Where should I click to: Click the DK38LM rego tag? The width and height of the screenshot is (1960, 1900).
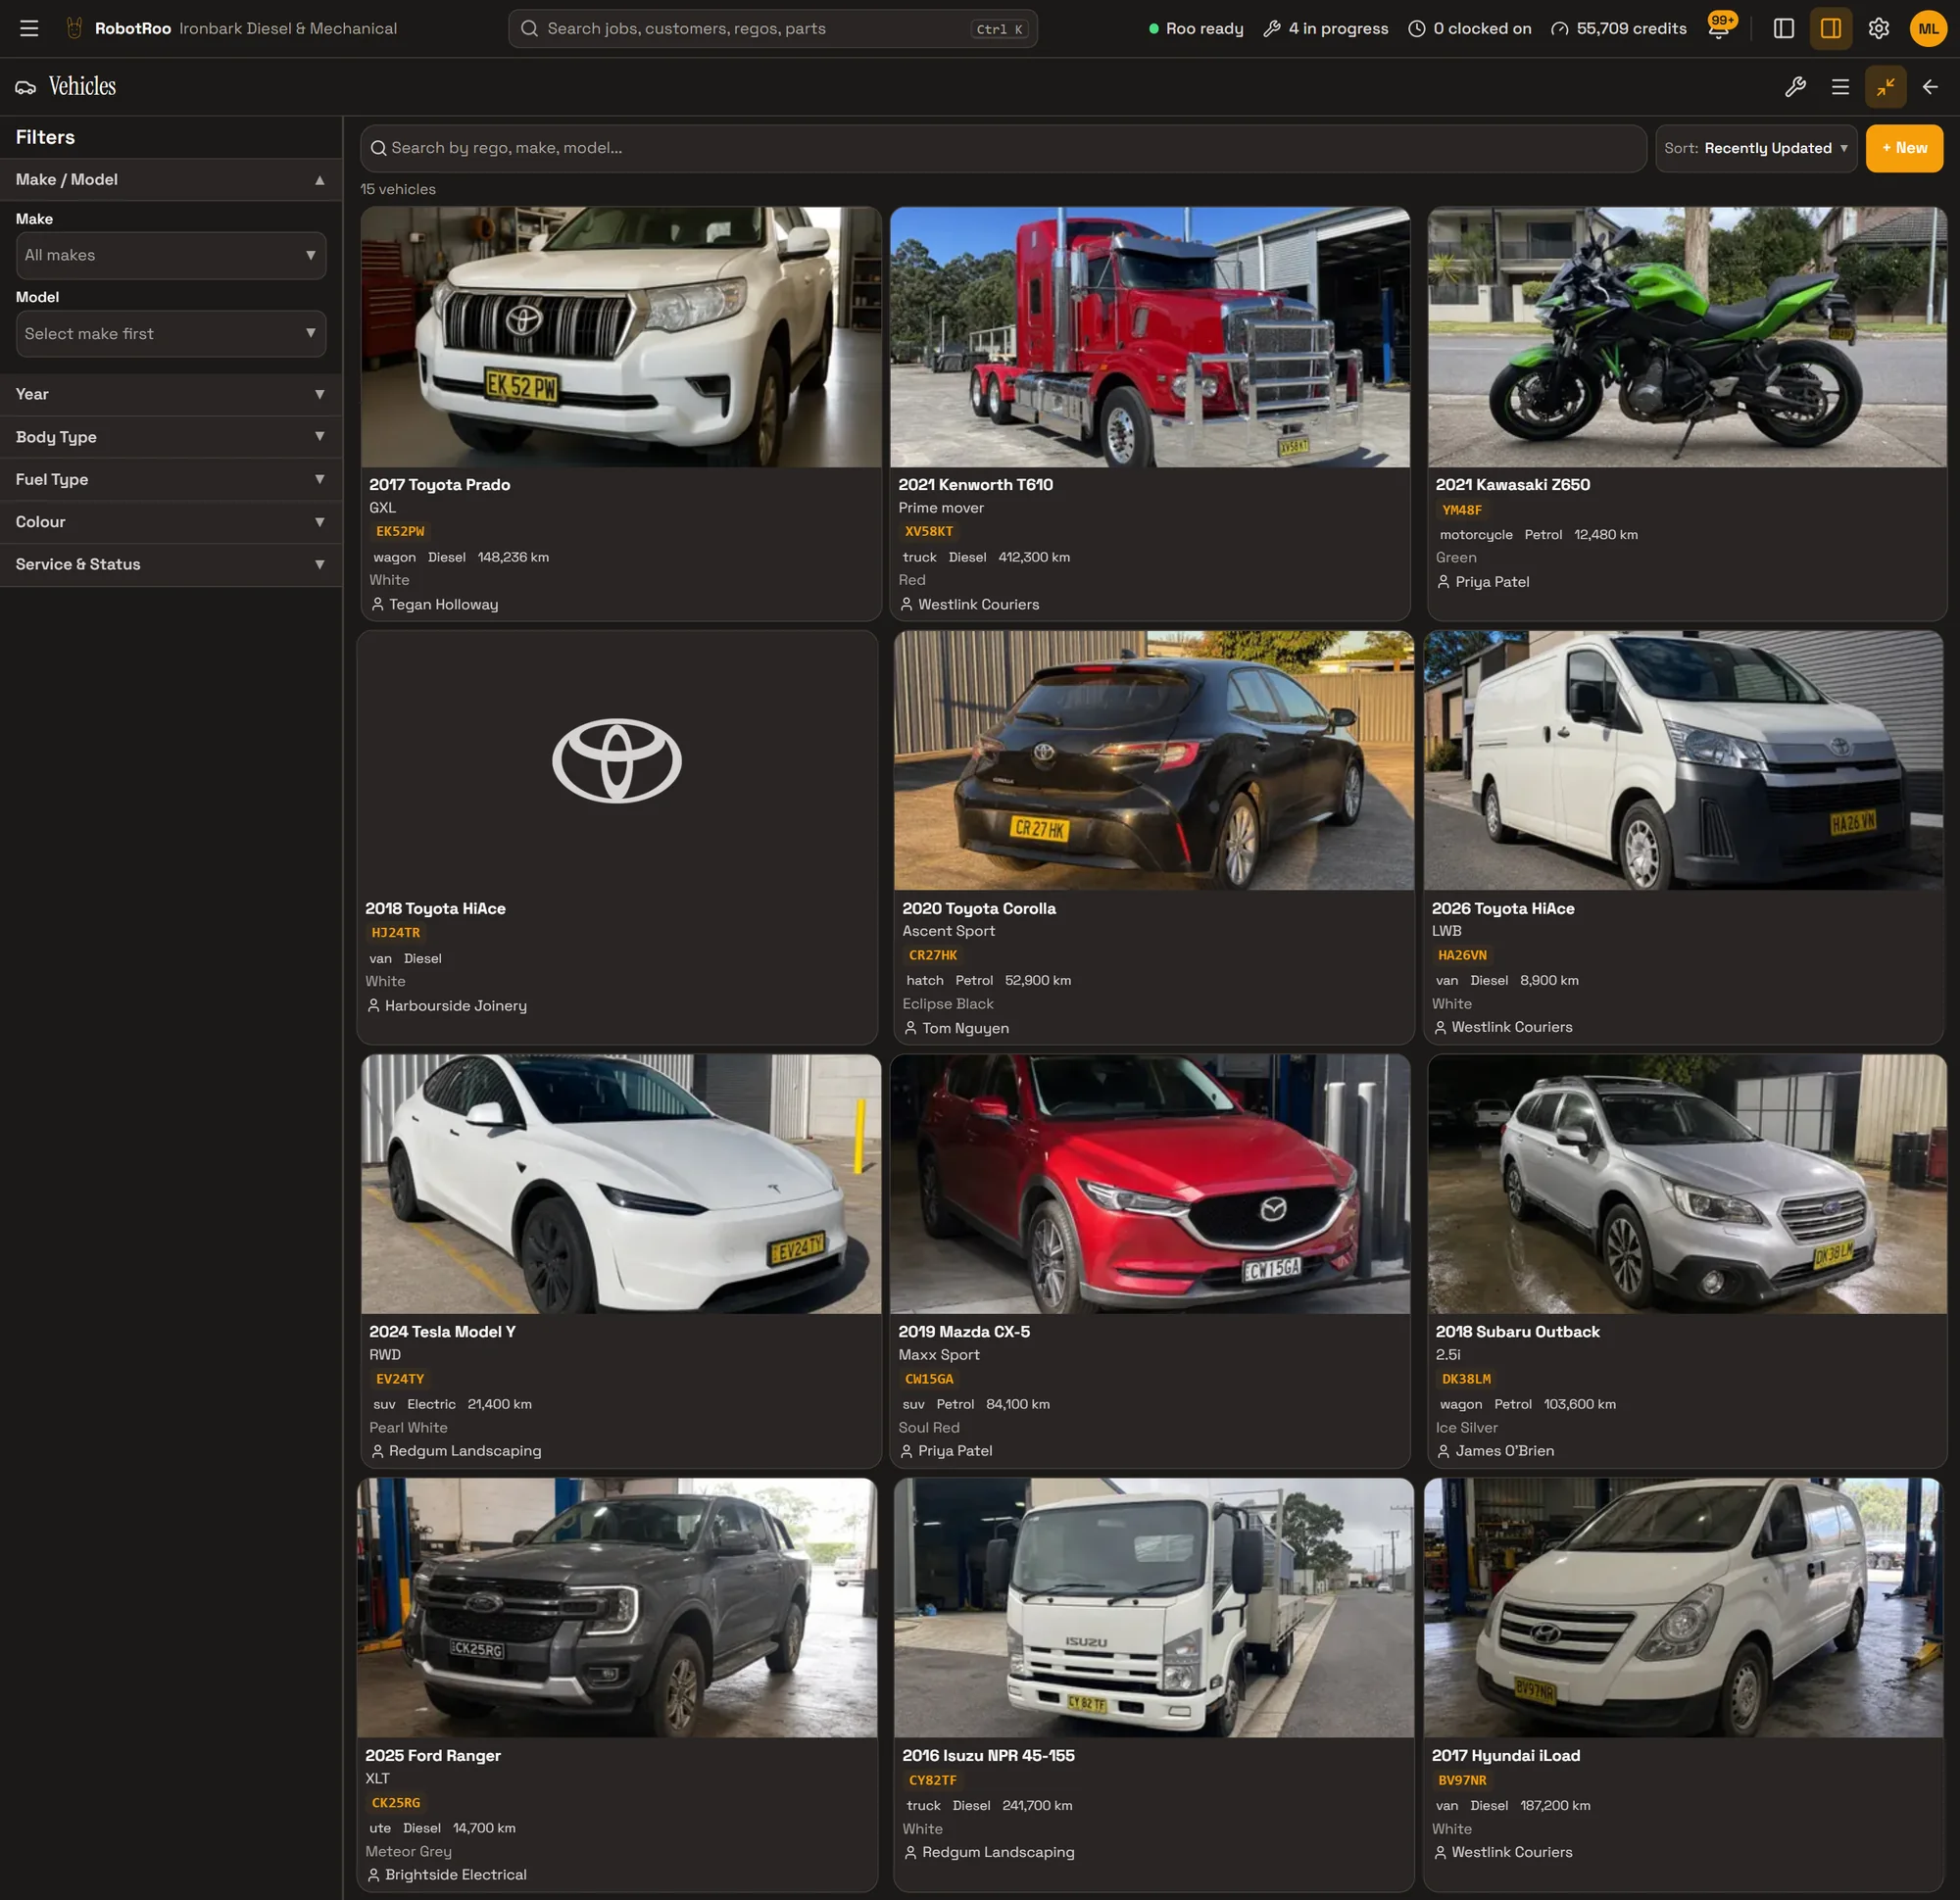[x=1466, y=1379]
